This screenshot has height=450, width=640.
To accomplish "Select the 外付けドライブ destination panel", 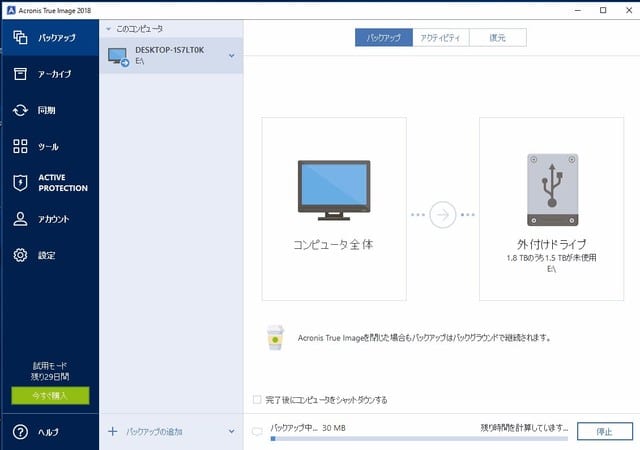I will coord(552,208).
